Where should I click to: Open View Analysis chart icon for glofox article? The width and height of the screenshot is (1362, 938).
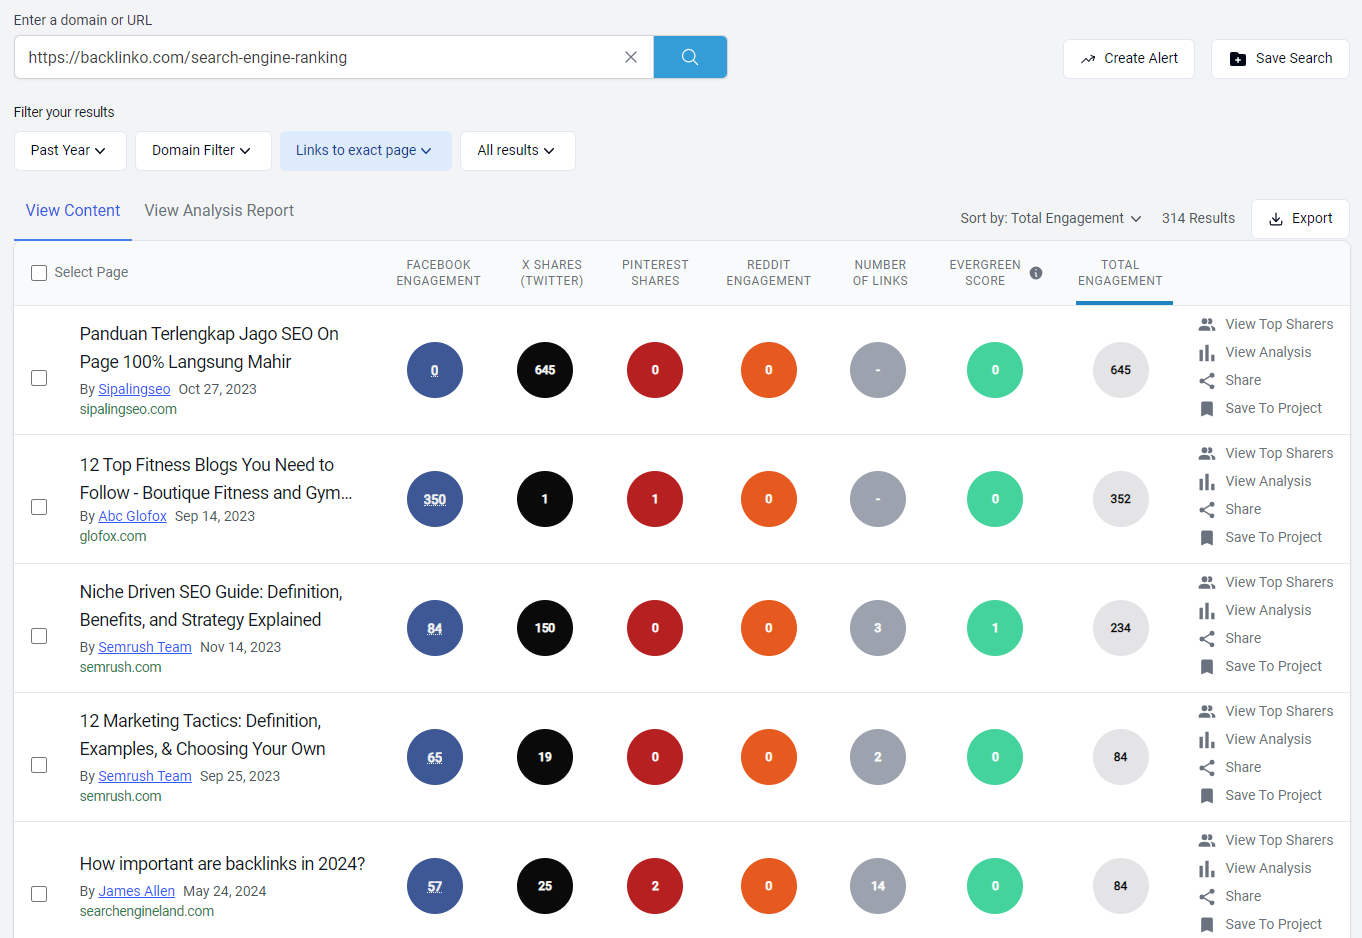(x=1207, y=482)
